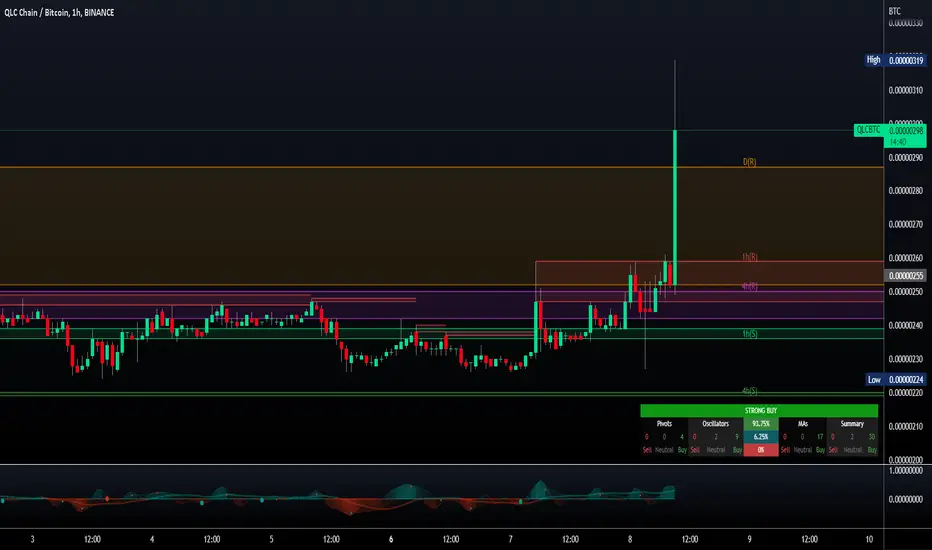Click the 1.00000000 indicator axis value
Viewport: 932px width, 550px height.
[905, 470]
